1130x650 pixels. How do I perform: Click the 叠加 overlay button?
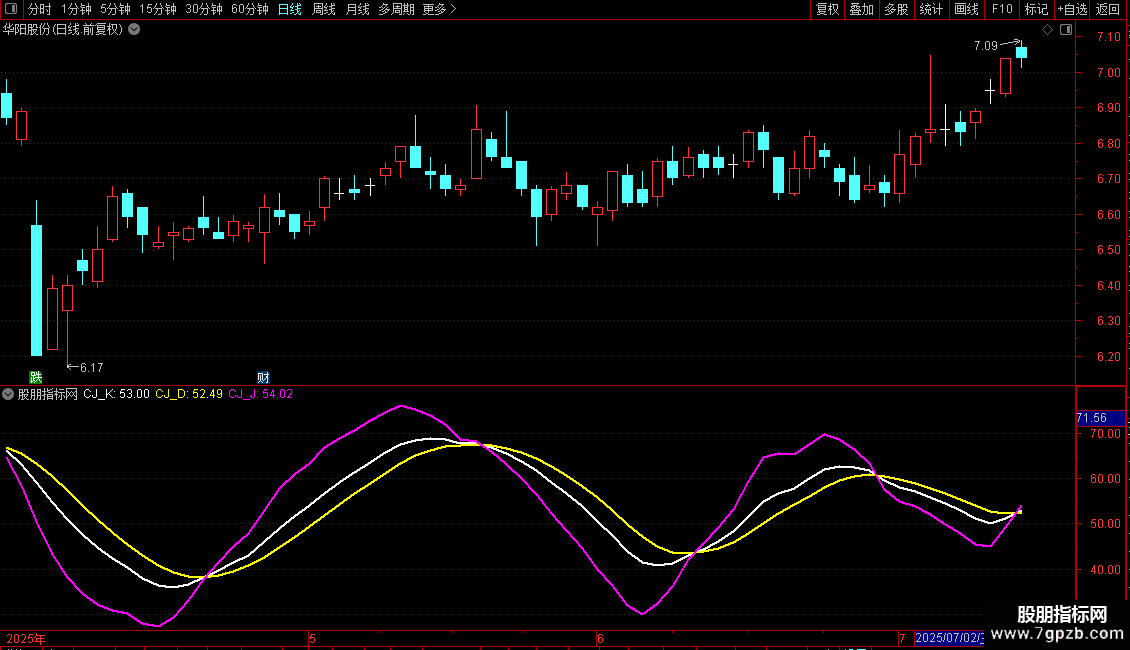pos(861,9)
